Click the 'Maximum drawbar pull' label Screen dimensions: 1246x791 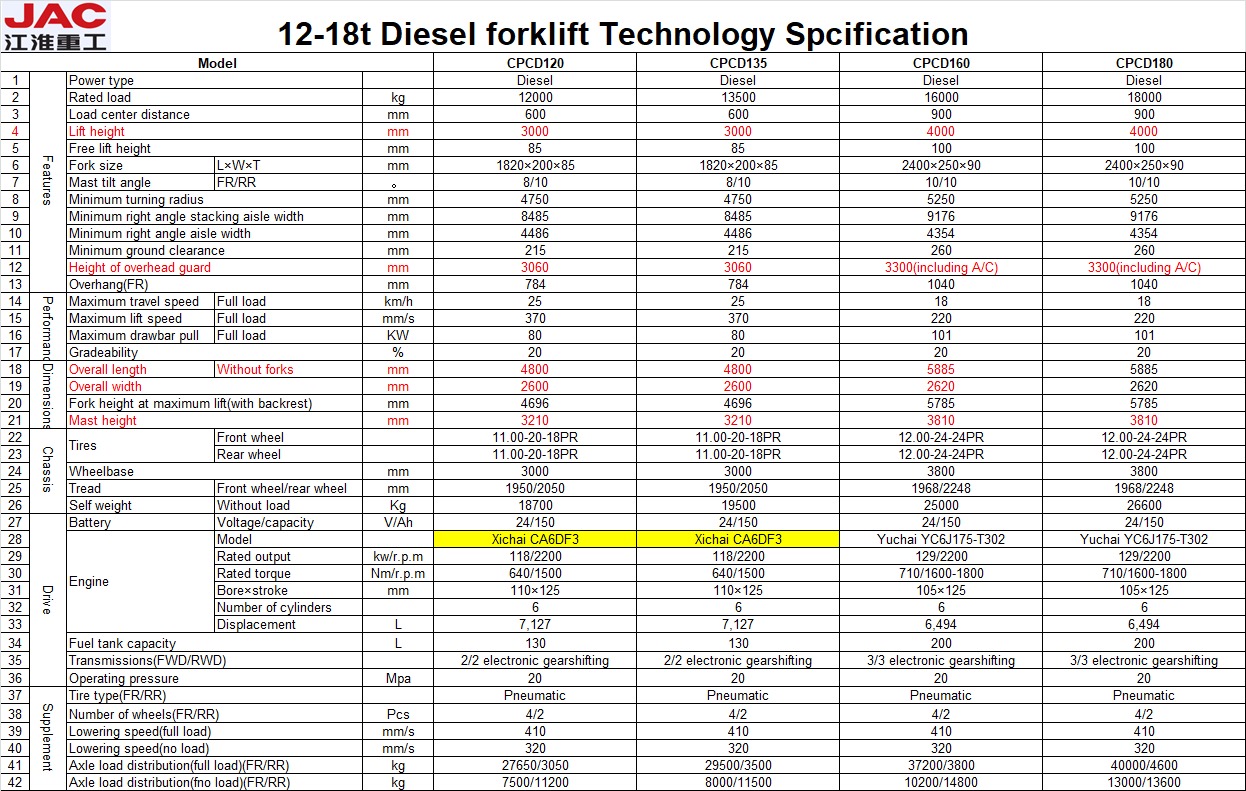tap(134, 336)
